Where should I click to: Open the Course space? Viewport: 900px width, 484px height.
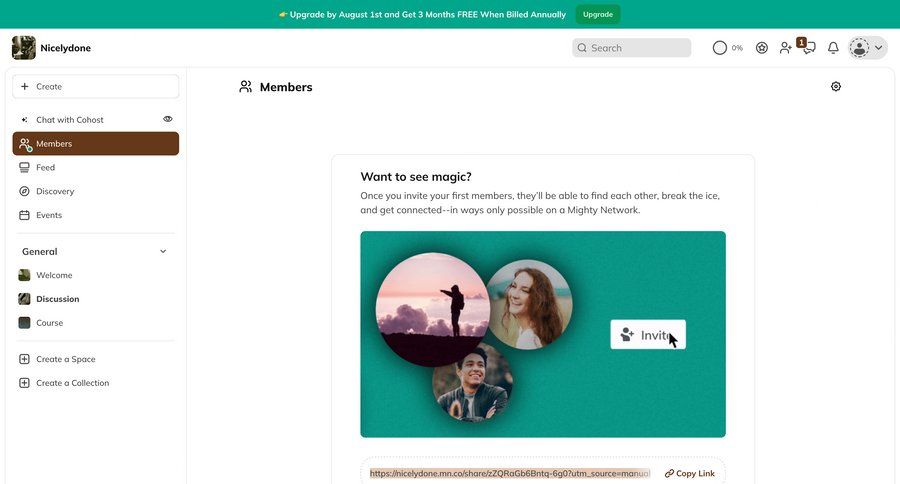click(x=49, y=323)
